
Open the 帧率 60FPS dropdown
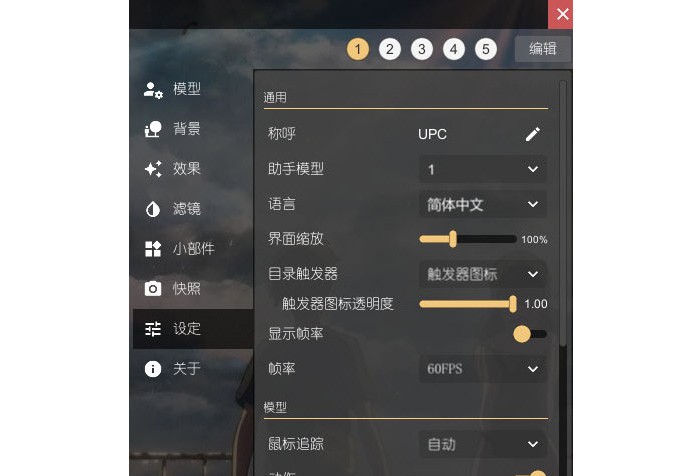click(483, 369)
